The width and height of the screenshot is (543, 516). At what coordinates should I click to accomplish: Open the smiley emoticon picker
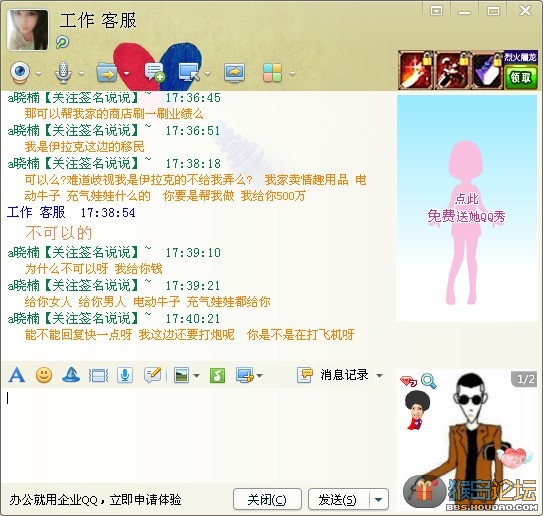tap(44, 375)
